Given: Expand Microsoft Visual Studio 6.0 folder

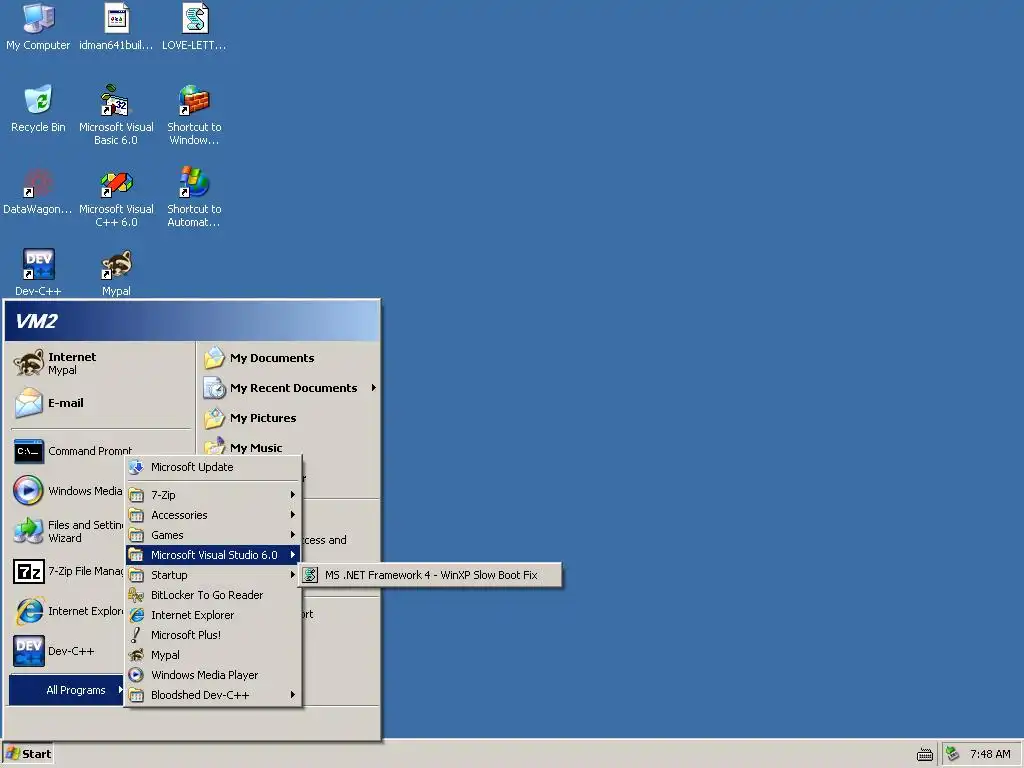Looking at the screenshot, I should tap(213, 555).
